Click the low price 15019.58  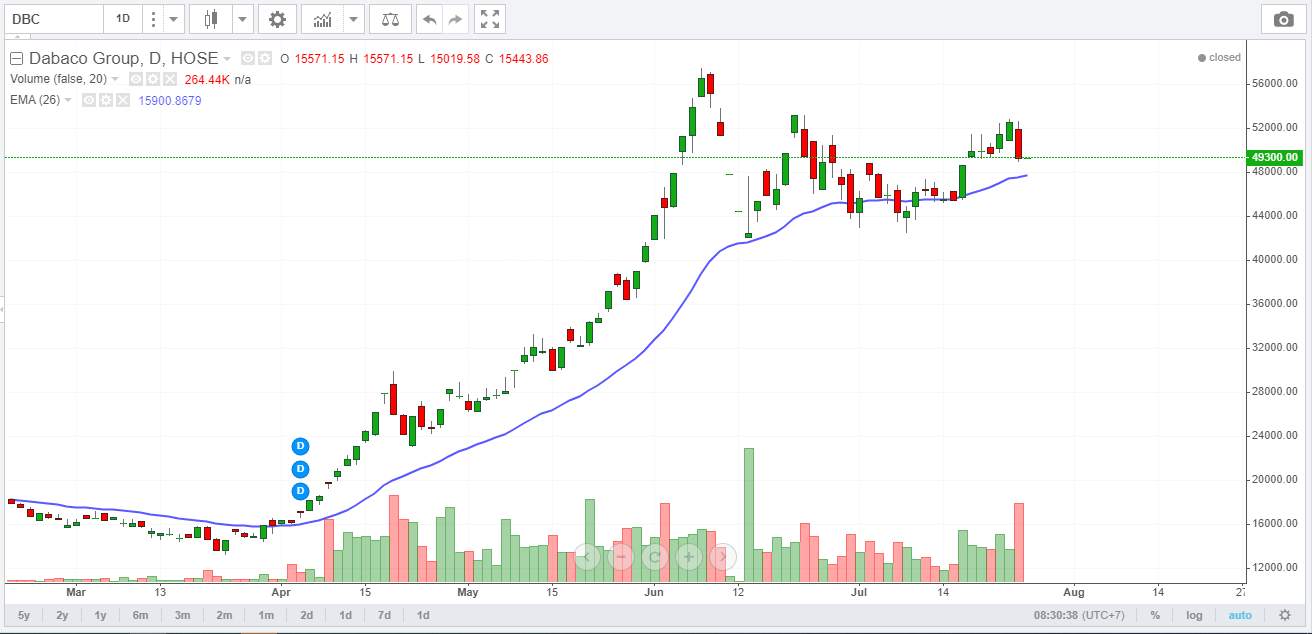tap(454, 59)
